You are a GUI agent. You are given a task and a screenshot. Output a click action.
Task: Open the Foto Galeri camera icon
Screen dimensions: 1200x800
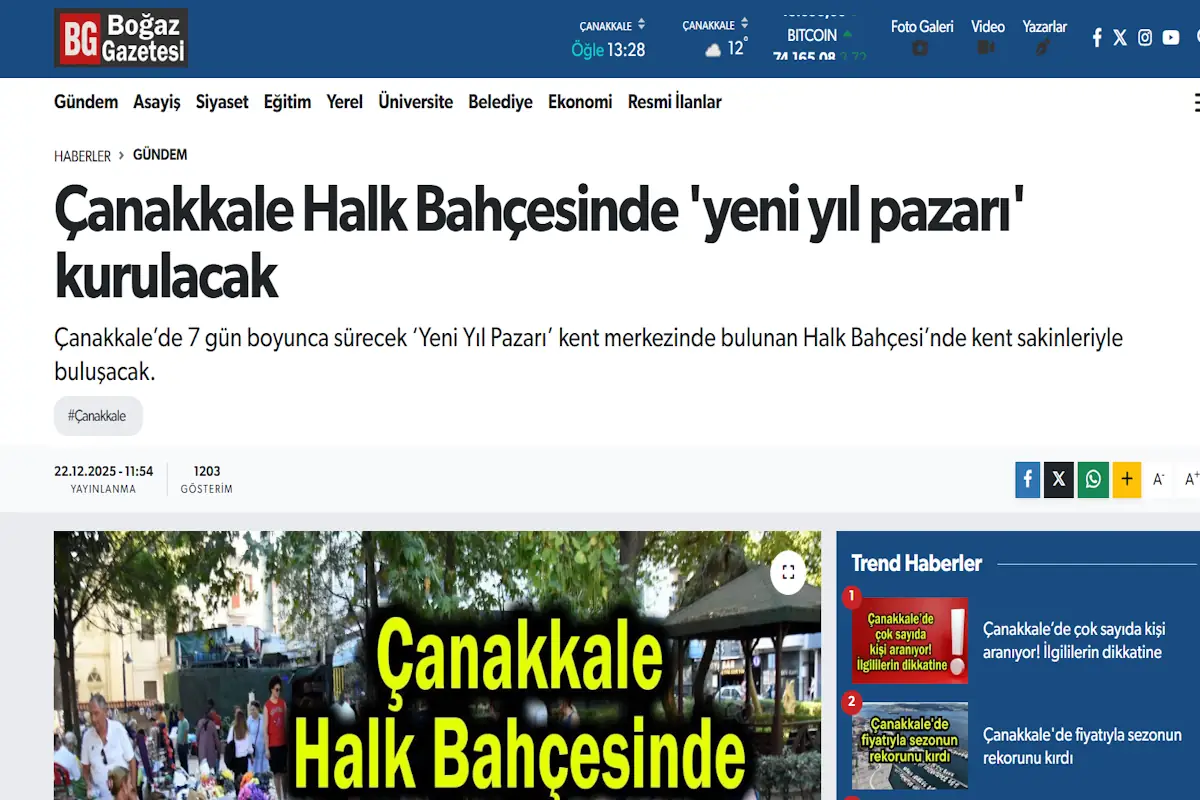[921, 48]
